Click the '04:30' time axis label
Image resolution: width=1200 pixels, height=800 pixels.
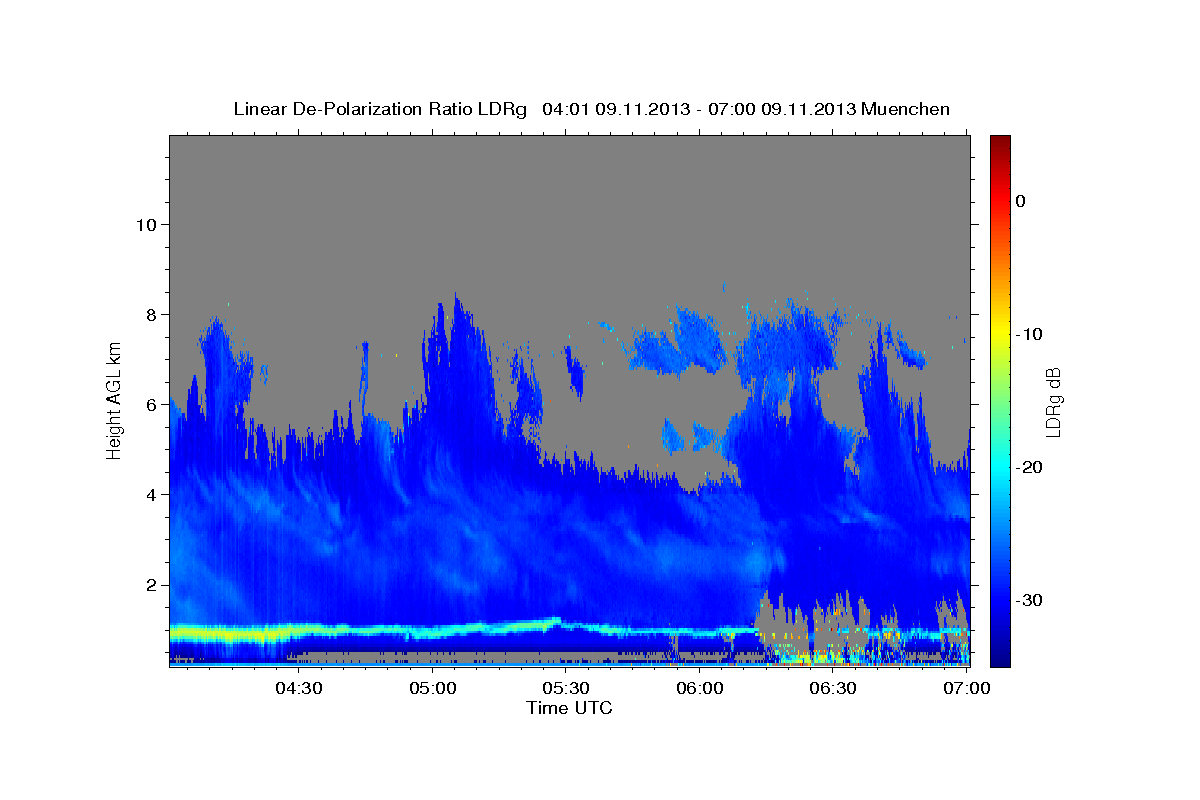pyautogui.click(x=298, y=688)
